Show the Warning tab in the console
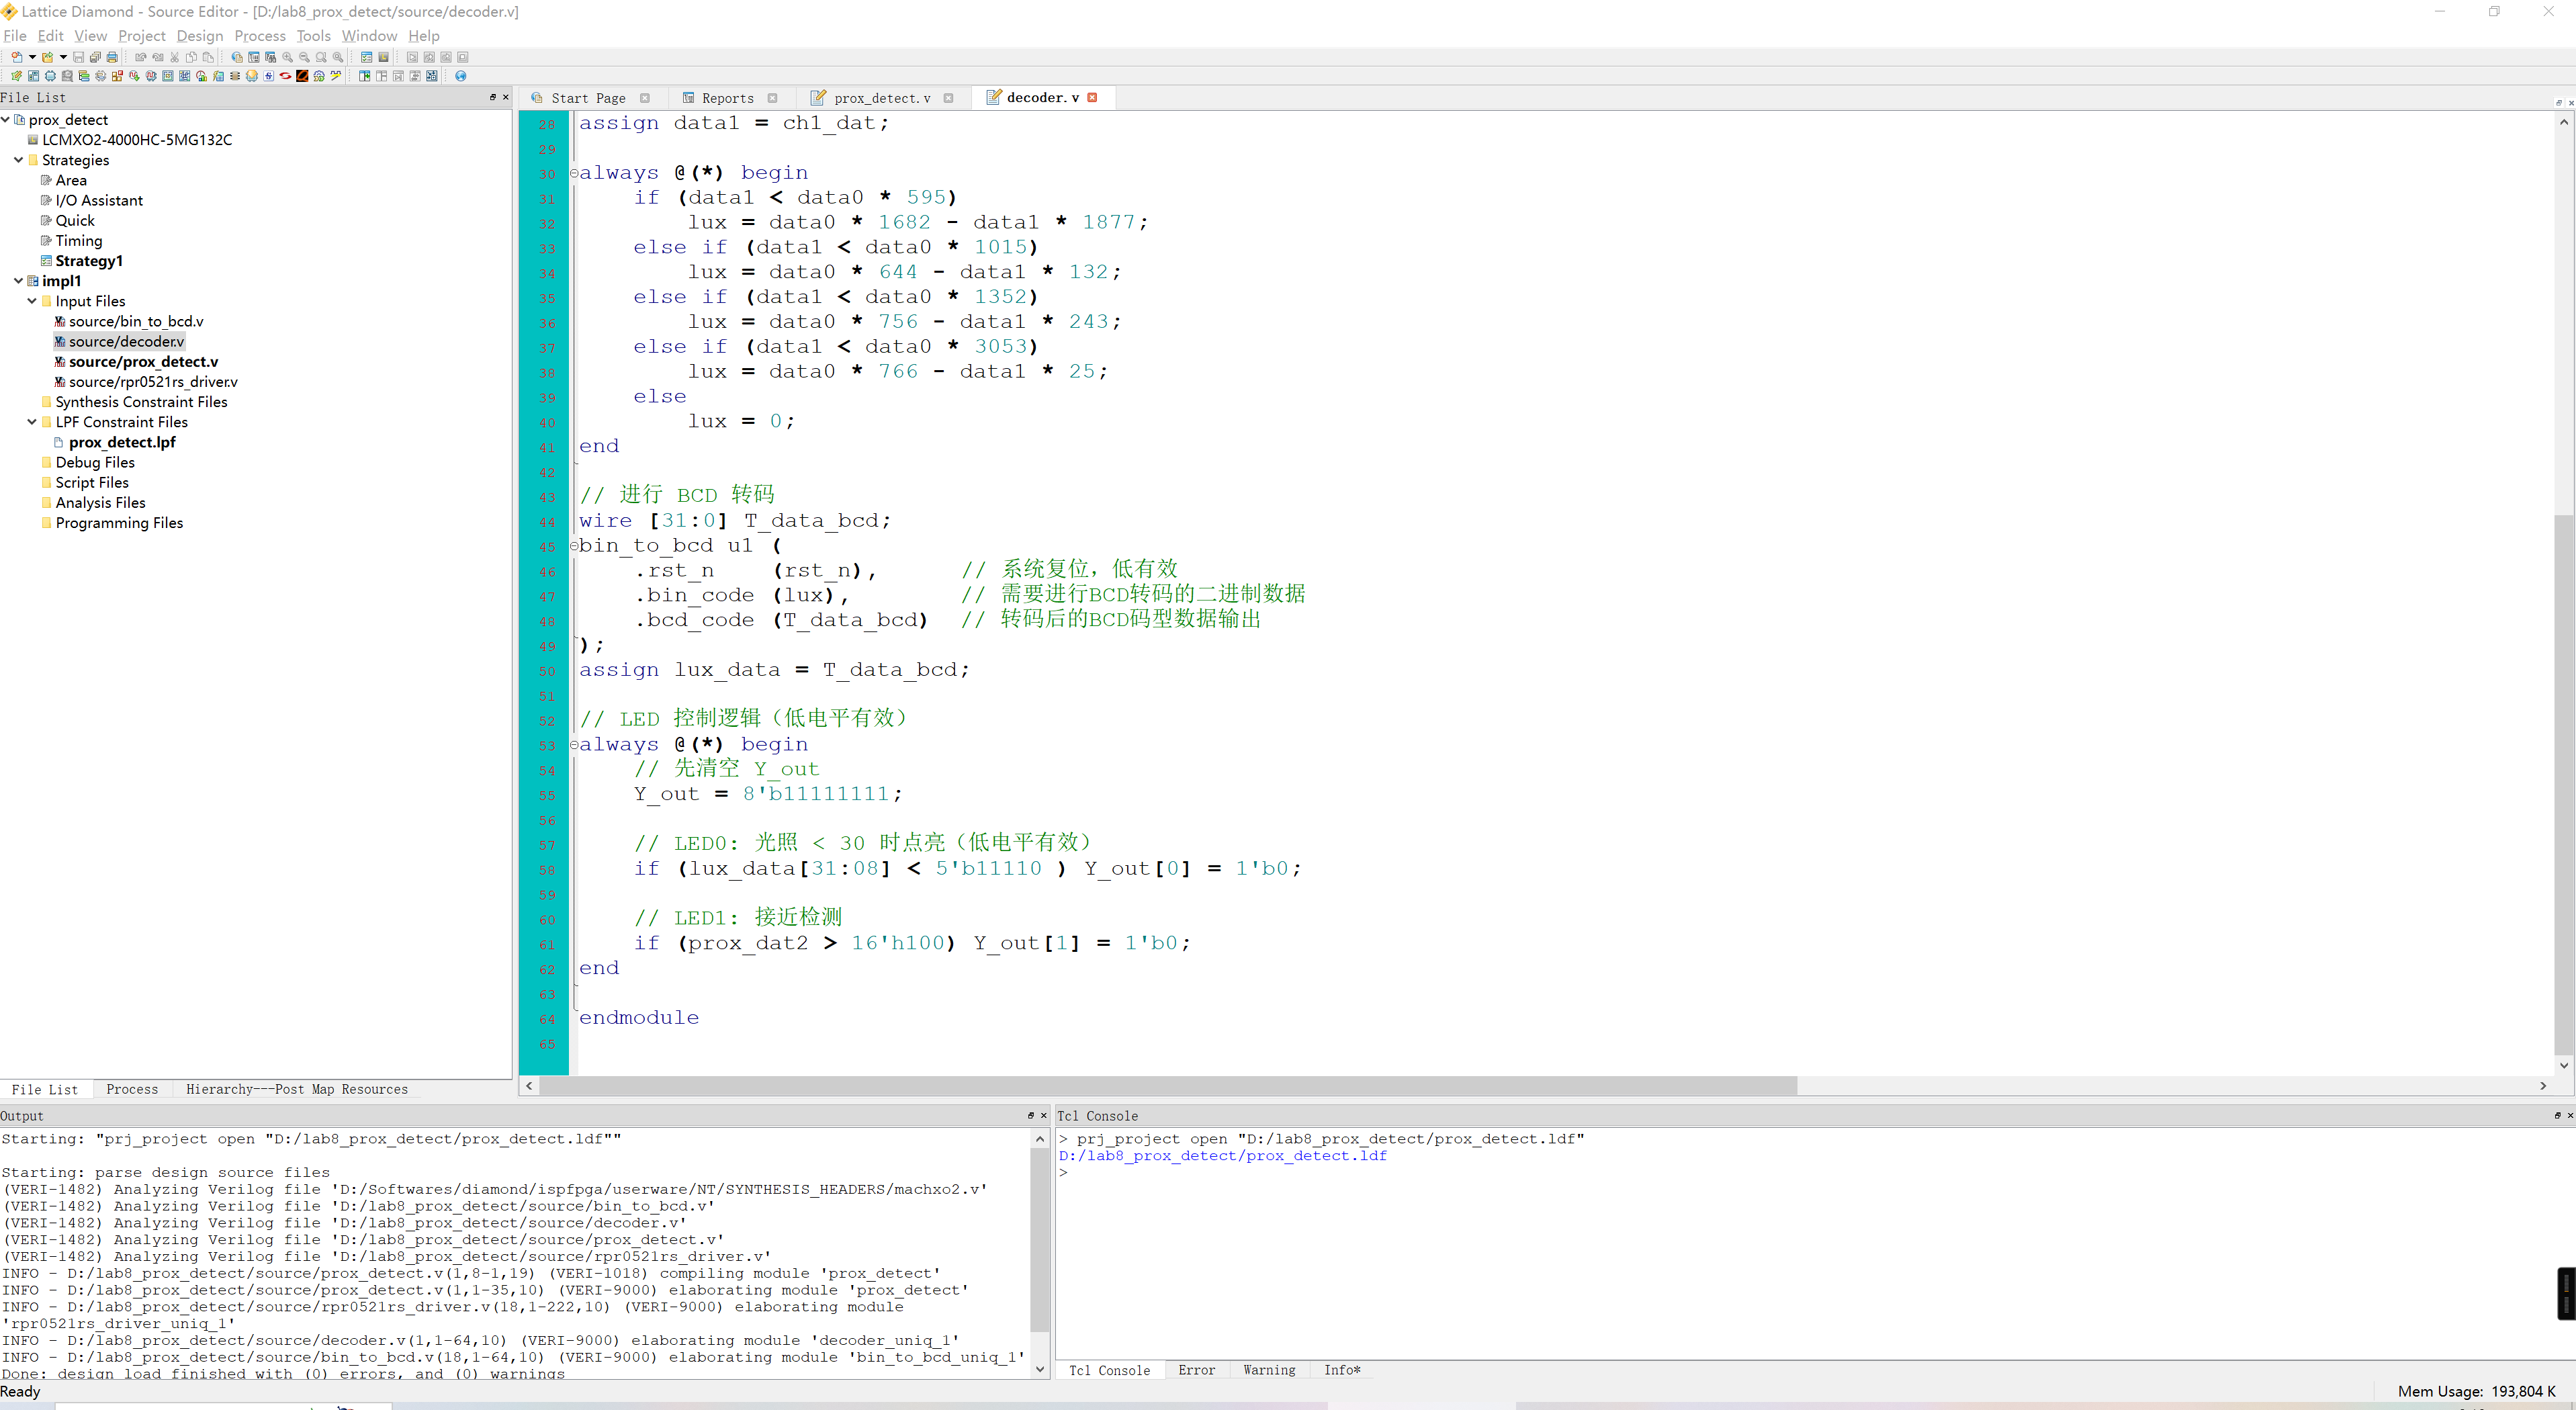The height and width of the screenshot is (1410, 2576). click(1269, 1370)
